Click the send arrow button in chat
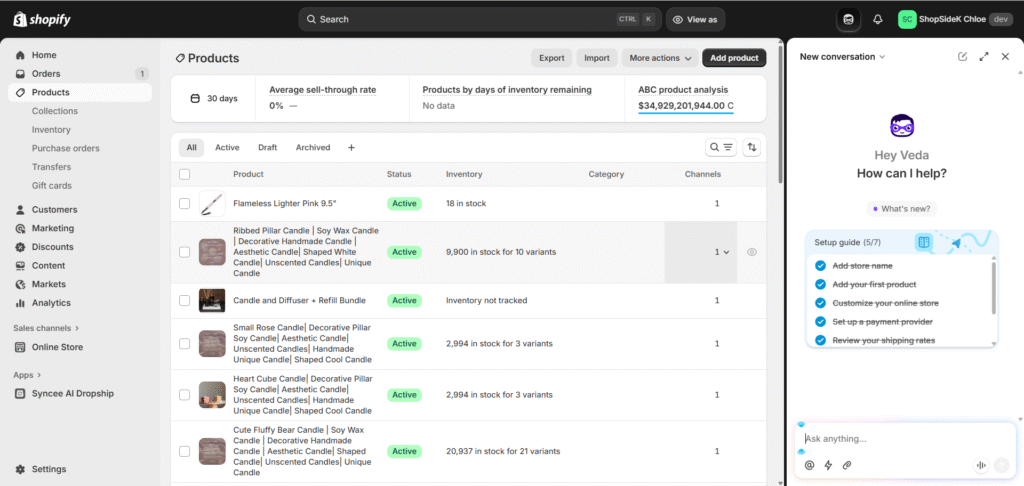The width and height of the screenshot is (1024, 486). pos(1001,465)
